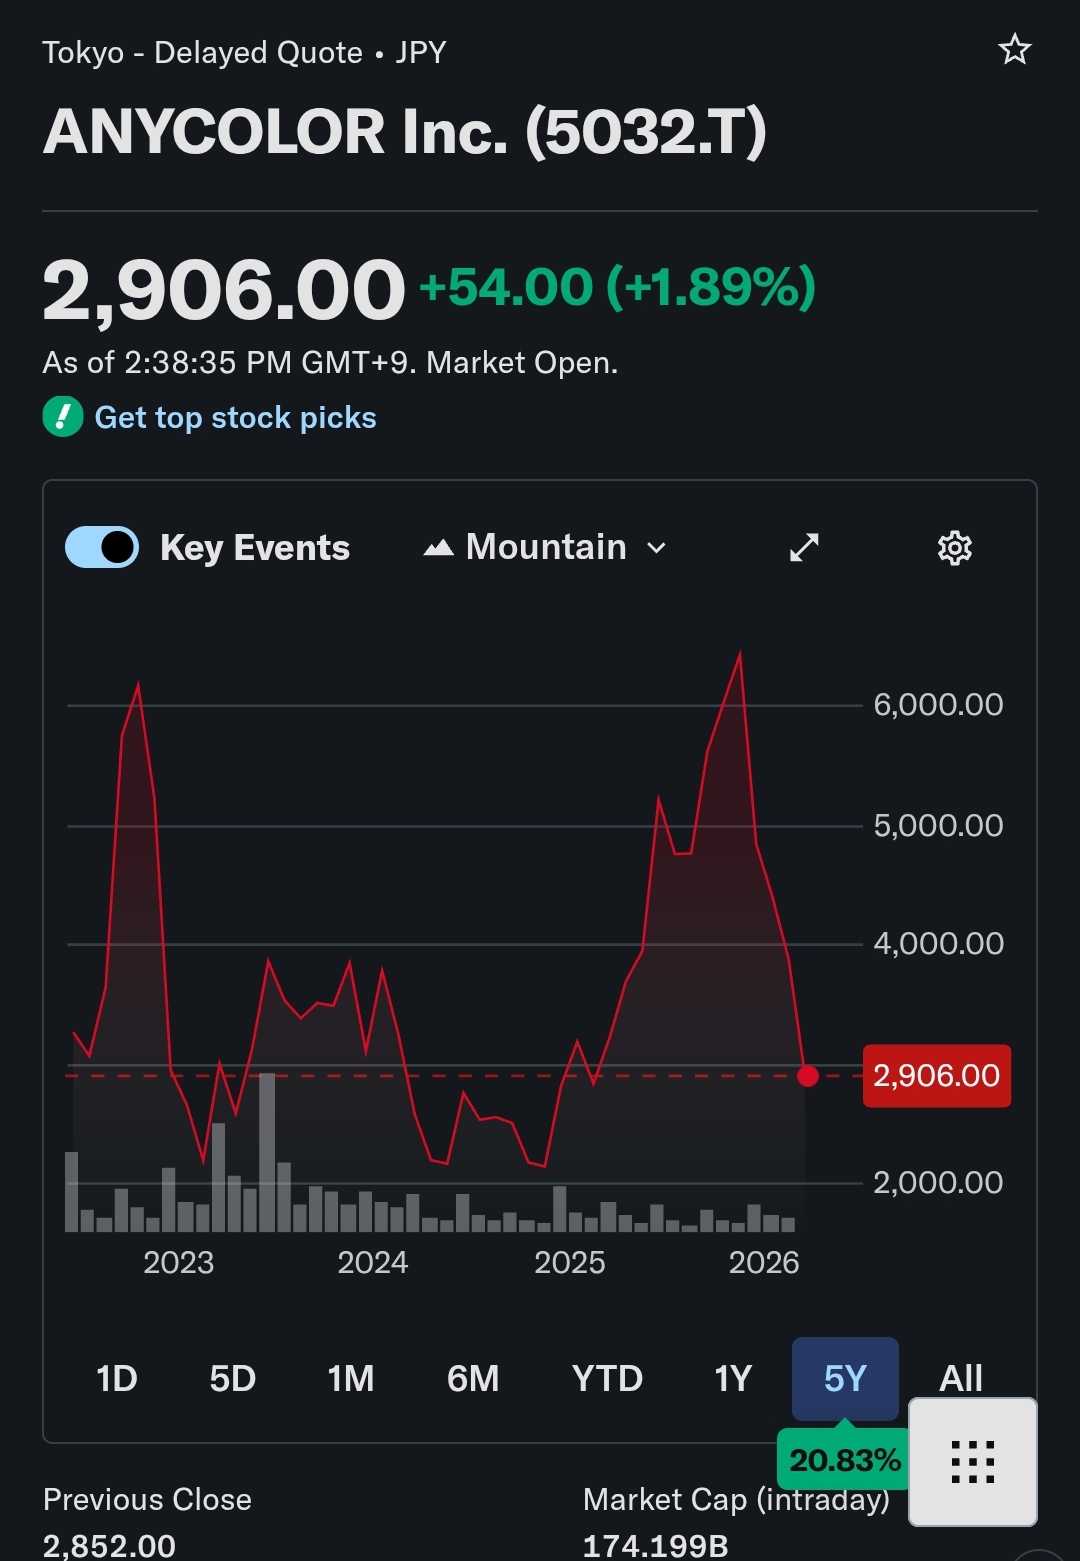The image size is (1080, 1561).
Task: Show the 1Y chart range
Action: coord(733,1378)
